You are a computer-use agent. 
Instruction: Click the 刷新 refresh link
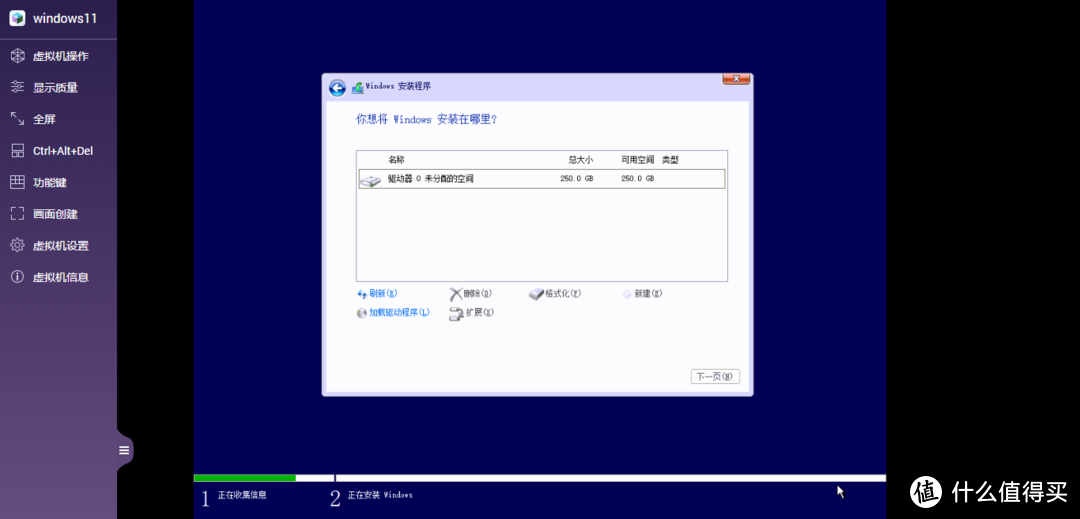[x=377, y=294]
